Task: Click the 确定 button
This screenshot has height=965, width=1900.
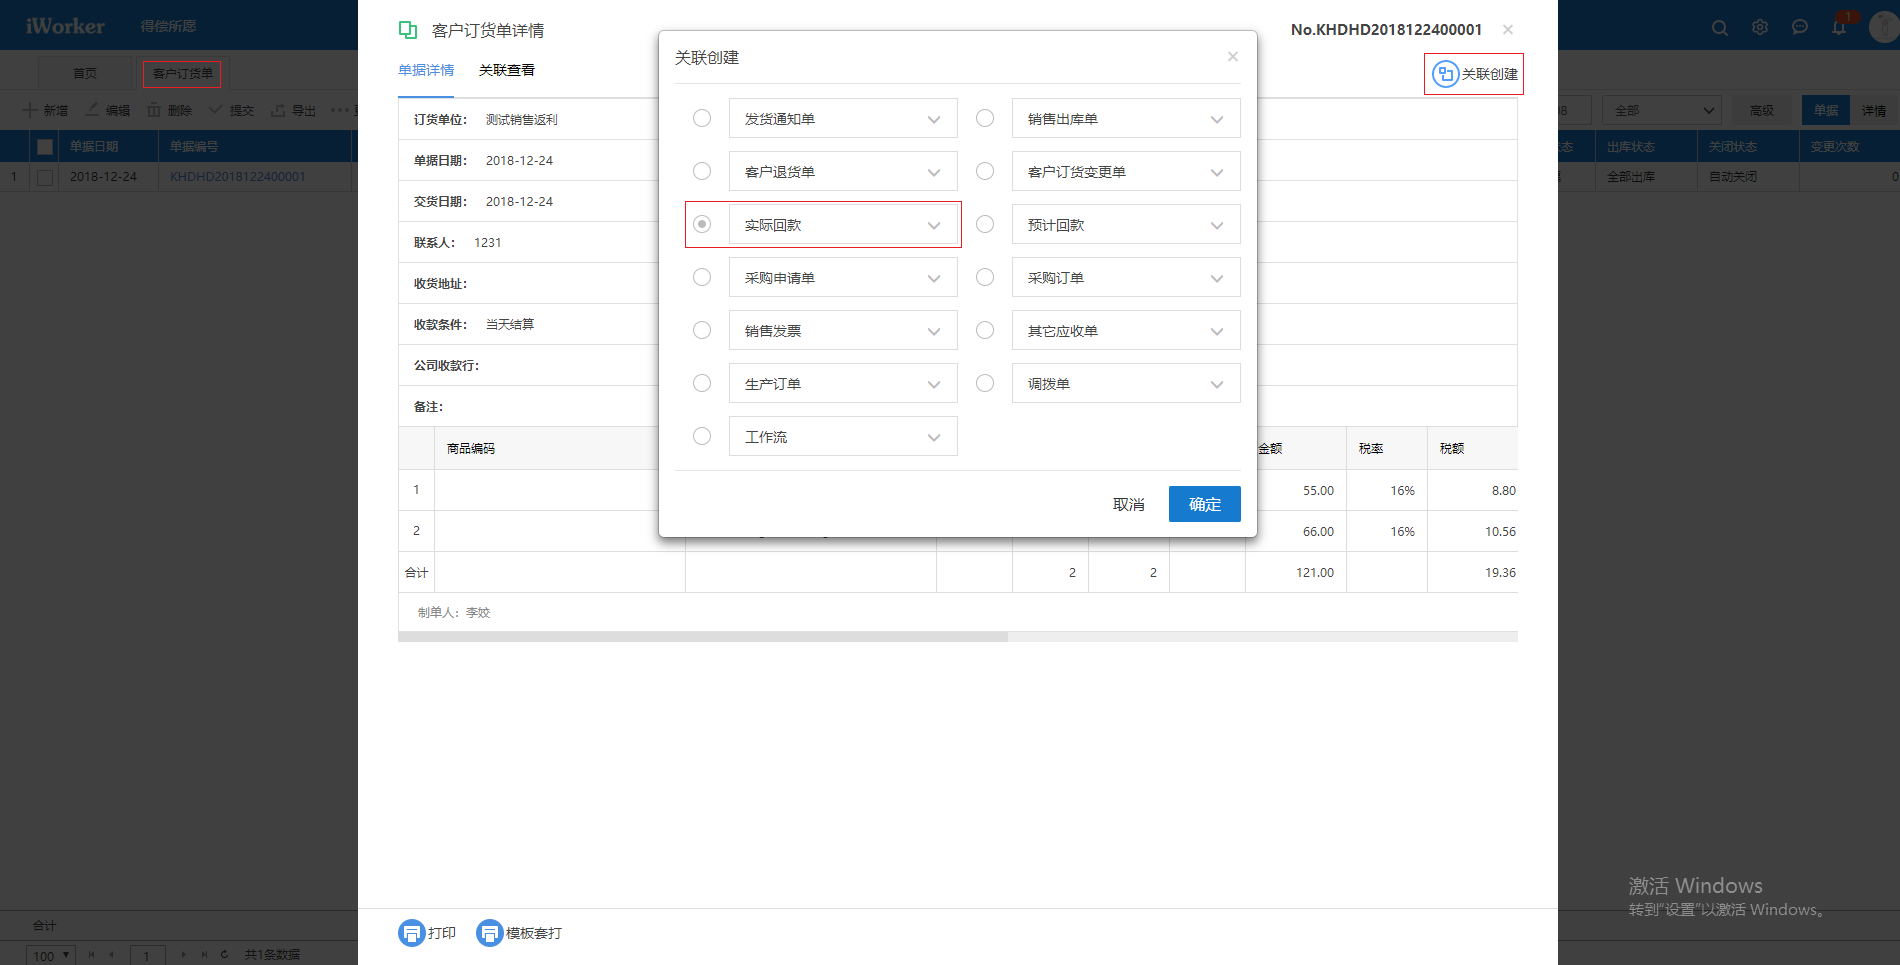Action: tap(1205, 504)
